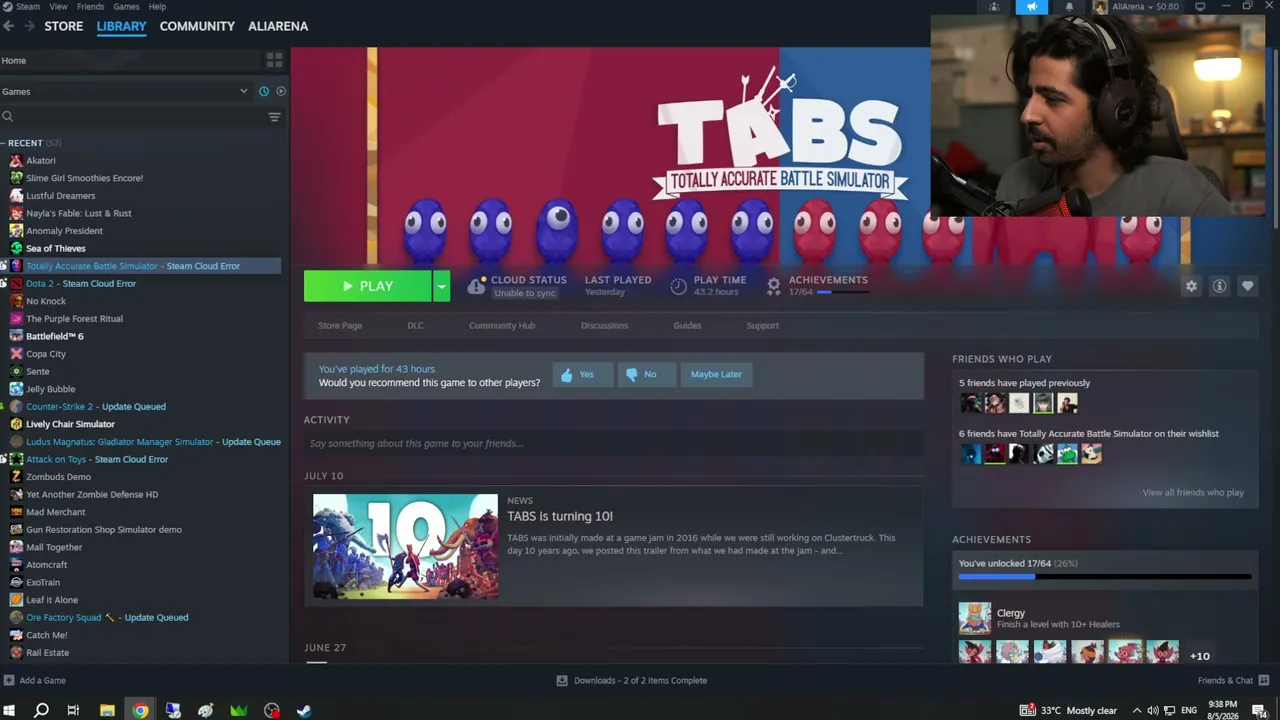
Task: Open the Guides link
Action: (x=687, y=325)
